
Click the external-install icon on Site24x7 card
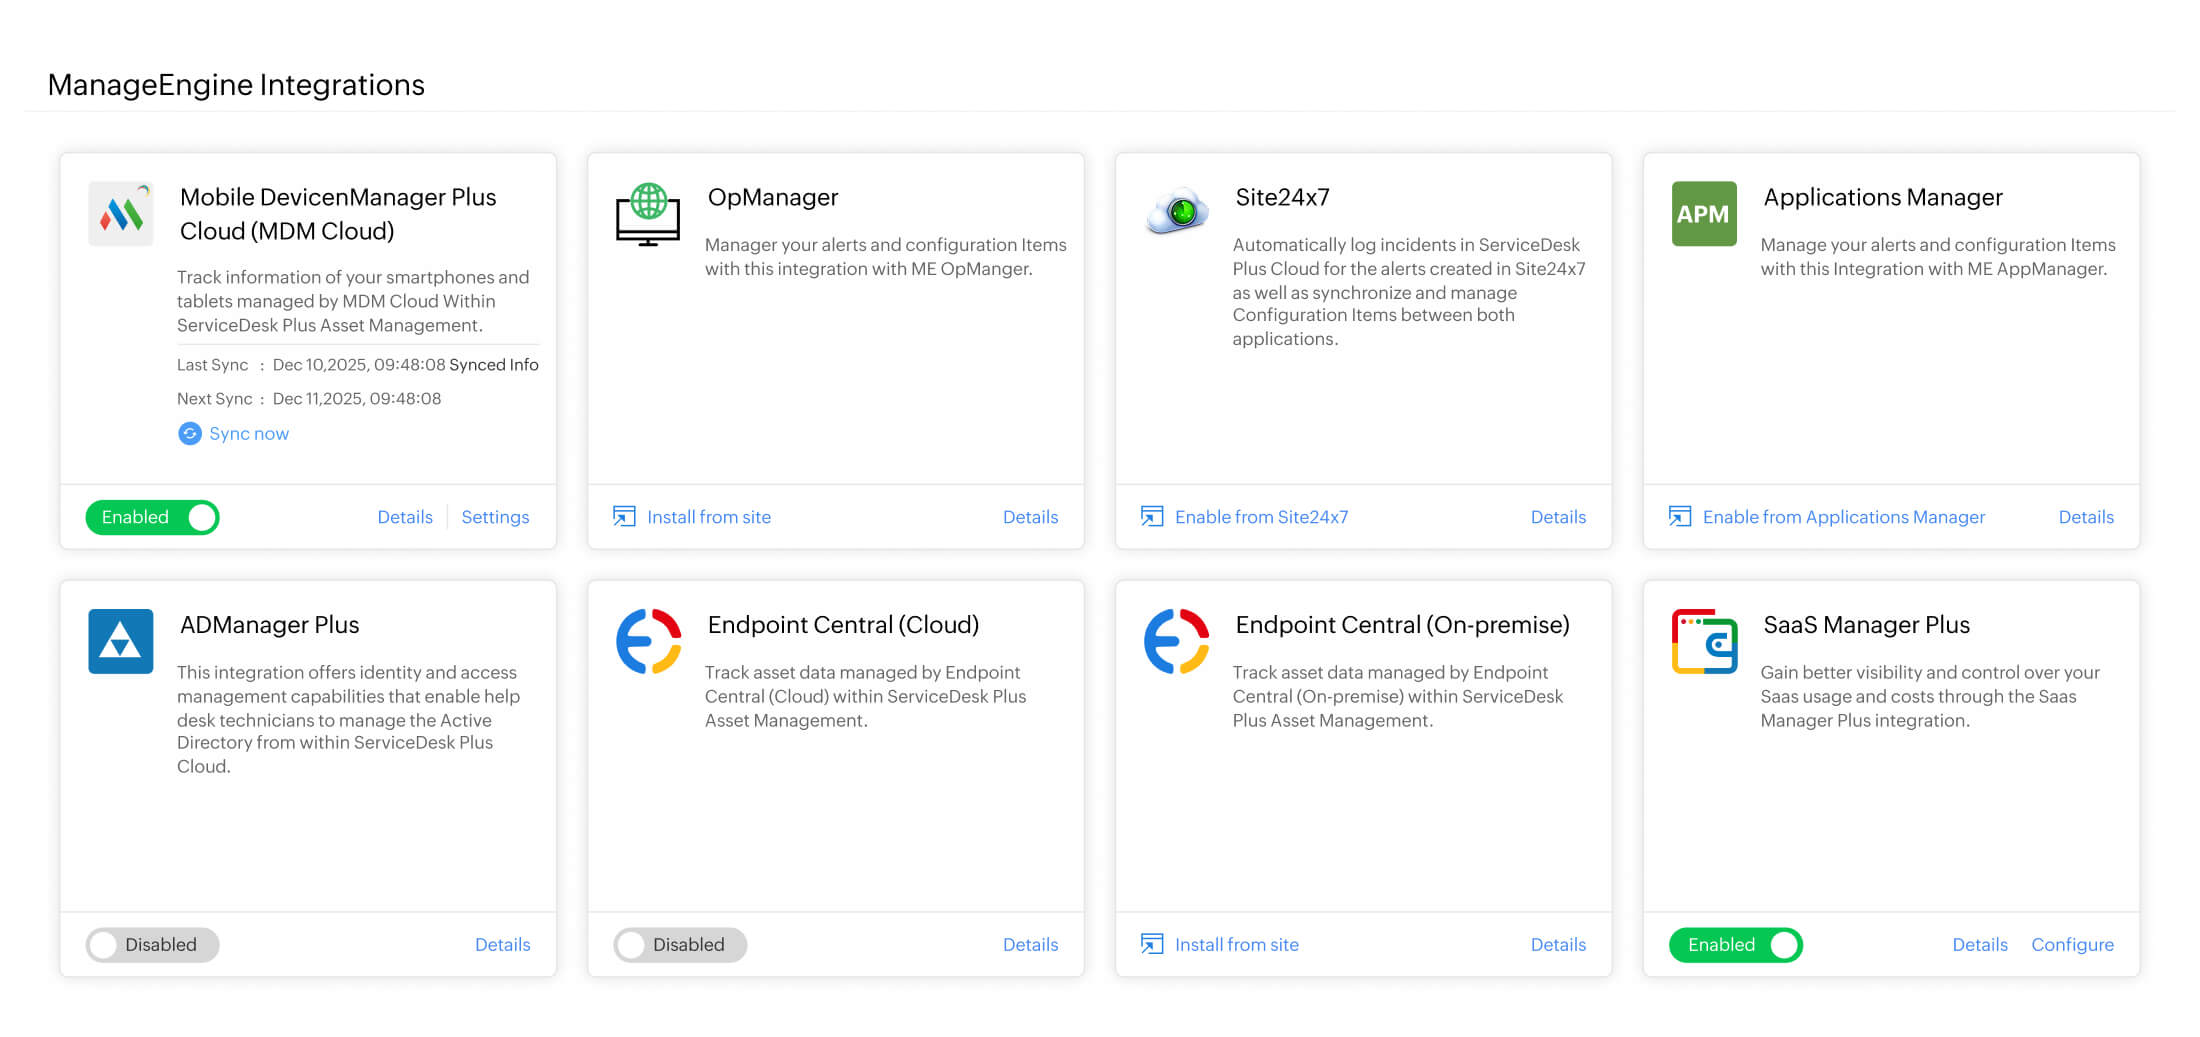pos(1151,516)
